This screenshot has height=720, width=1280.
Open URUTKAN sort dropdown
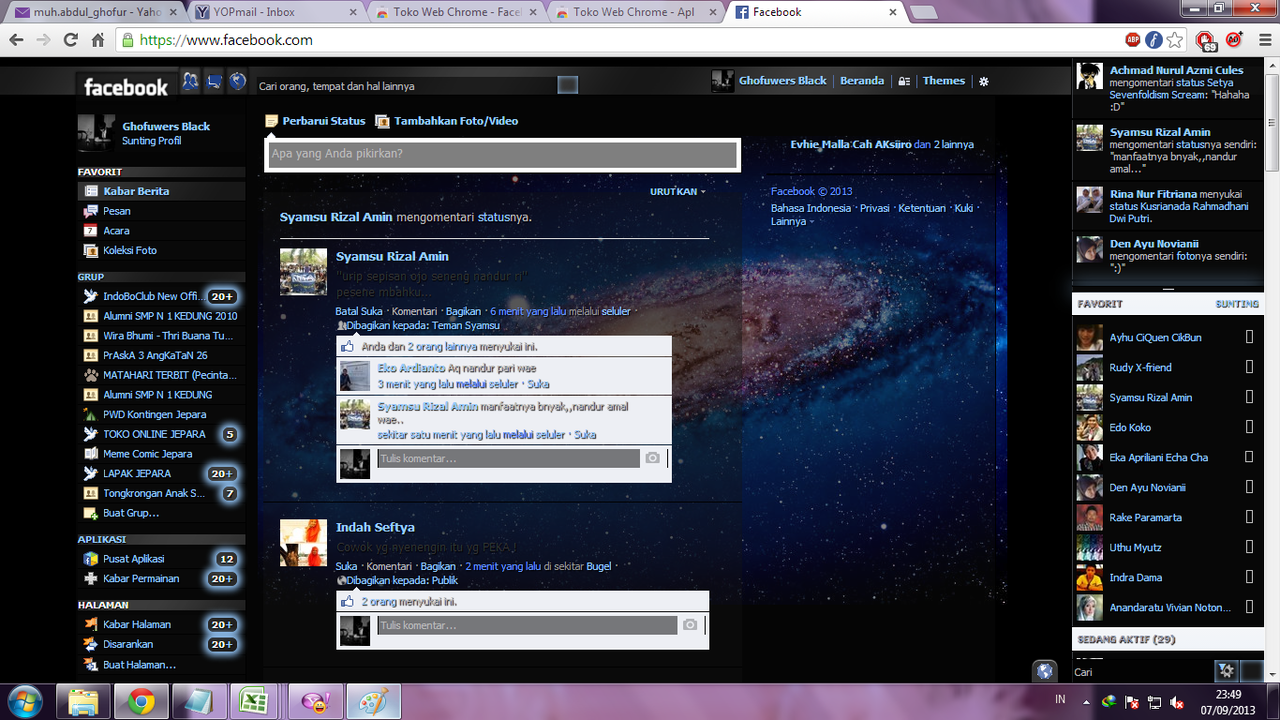click(x=677, y=191)
